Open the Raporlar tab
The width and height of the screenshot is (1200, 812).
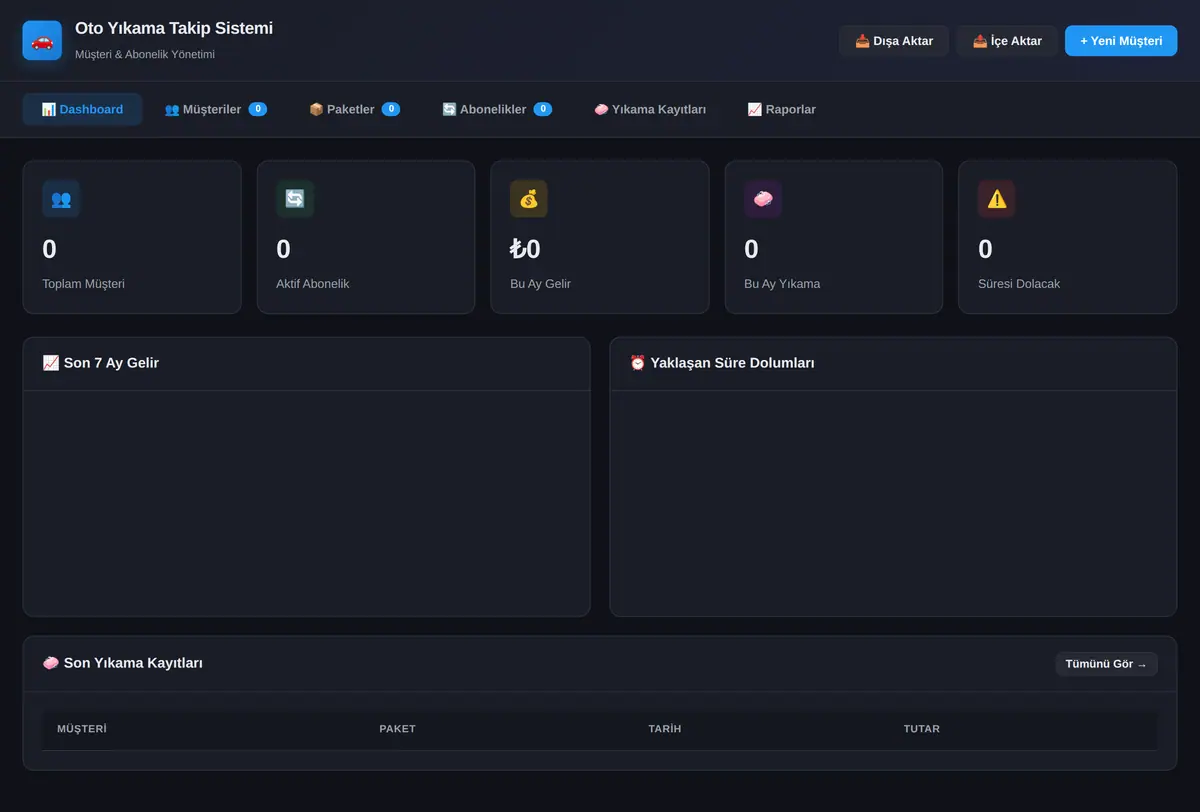coord(781,109)
